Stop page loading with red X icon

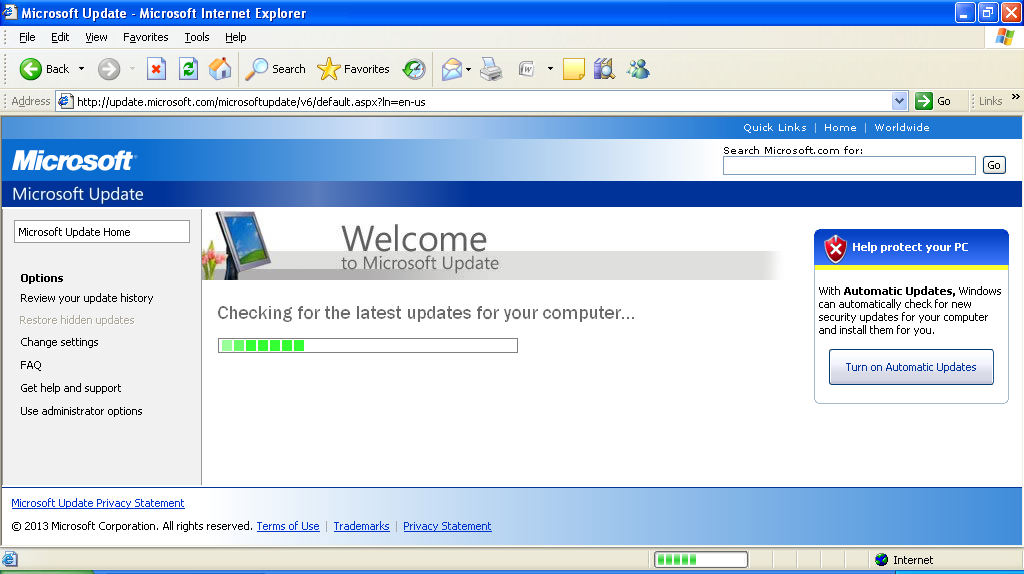(156, 69)
